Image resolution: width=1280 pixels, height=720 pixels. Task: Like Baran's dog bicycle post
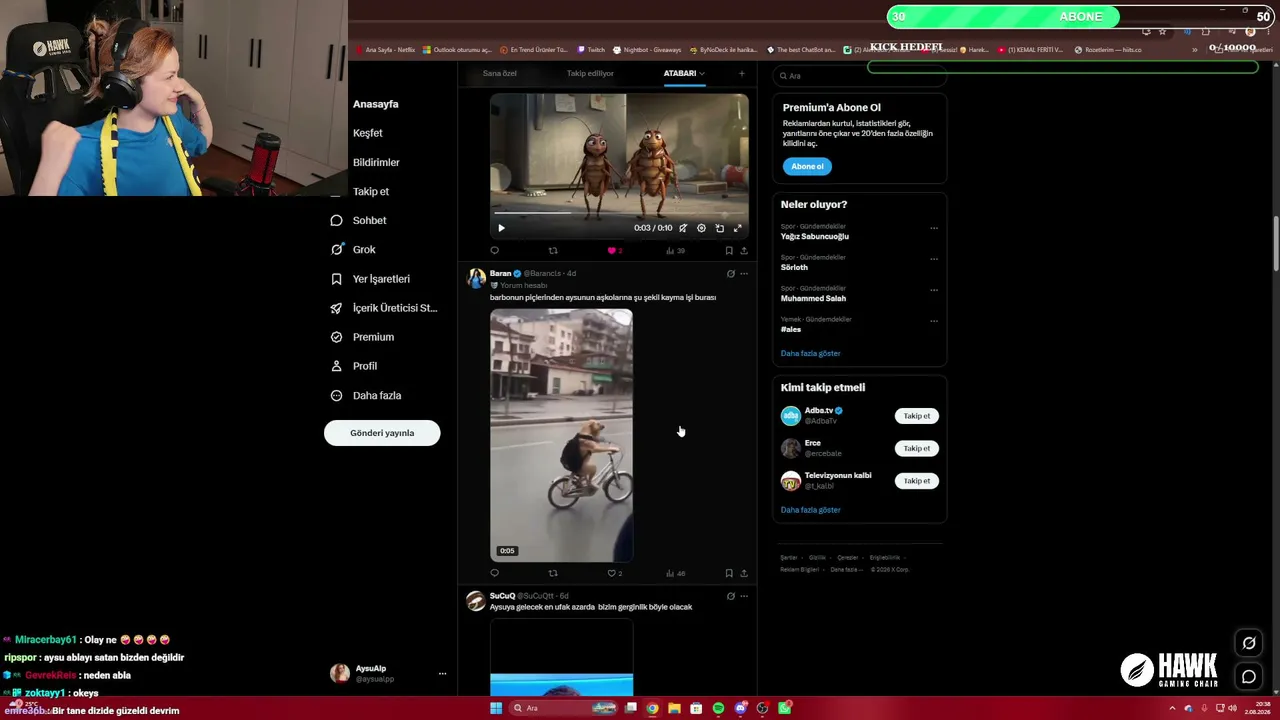(614, 573)
